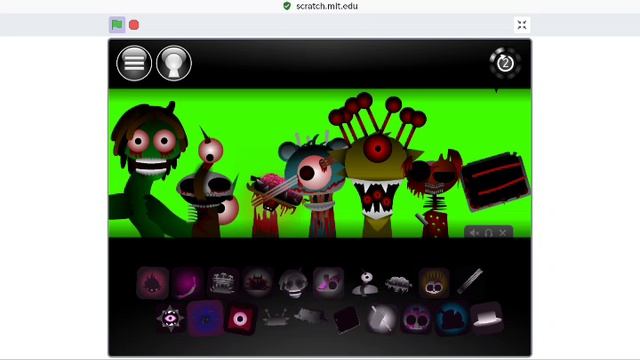Select the gray grinning skull icon
Viewport: 640px width, 360px height.
pos(293,283)
